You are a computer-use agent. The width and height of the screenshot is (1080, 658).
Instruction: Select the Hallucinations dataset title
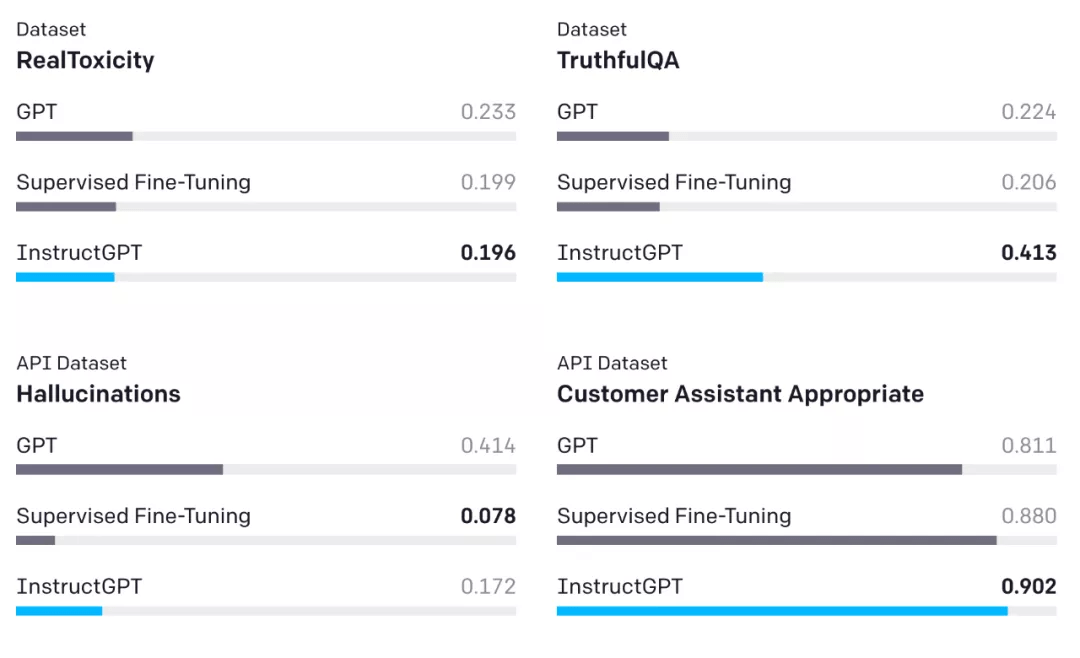pos(98,394)
